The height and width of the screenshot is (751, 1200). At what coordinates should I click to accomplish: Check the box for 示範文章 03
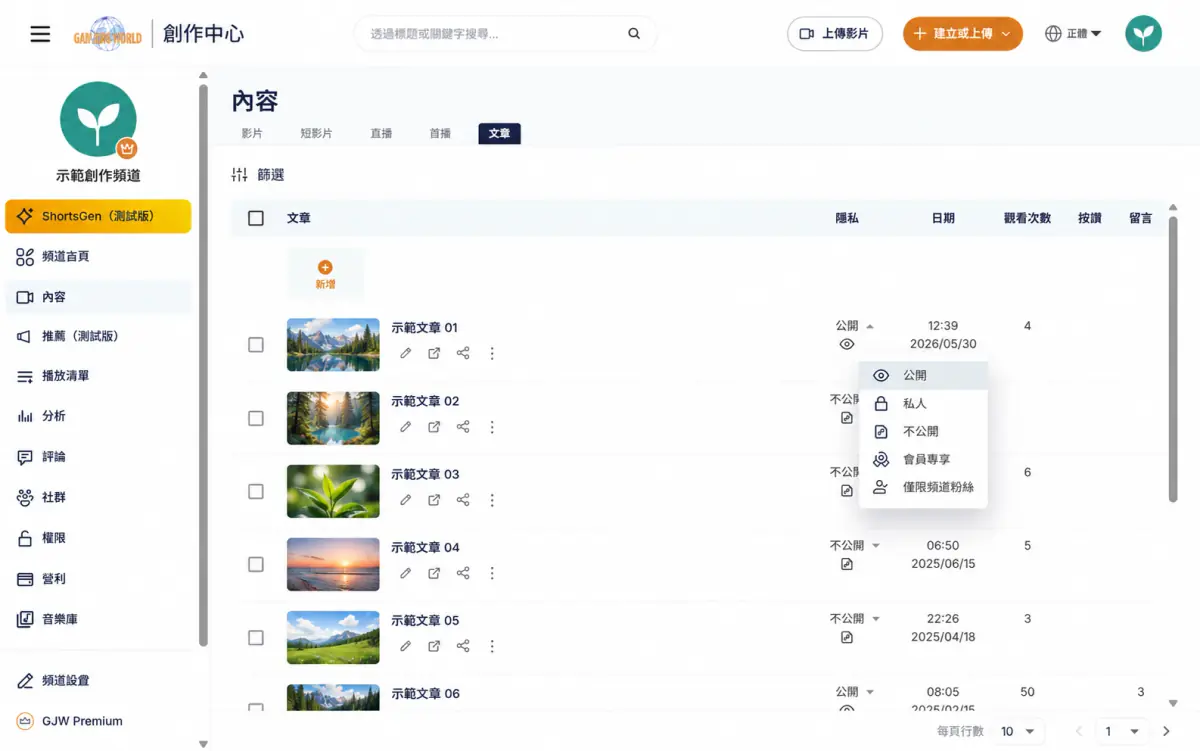[x=256, y=491]
